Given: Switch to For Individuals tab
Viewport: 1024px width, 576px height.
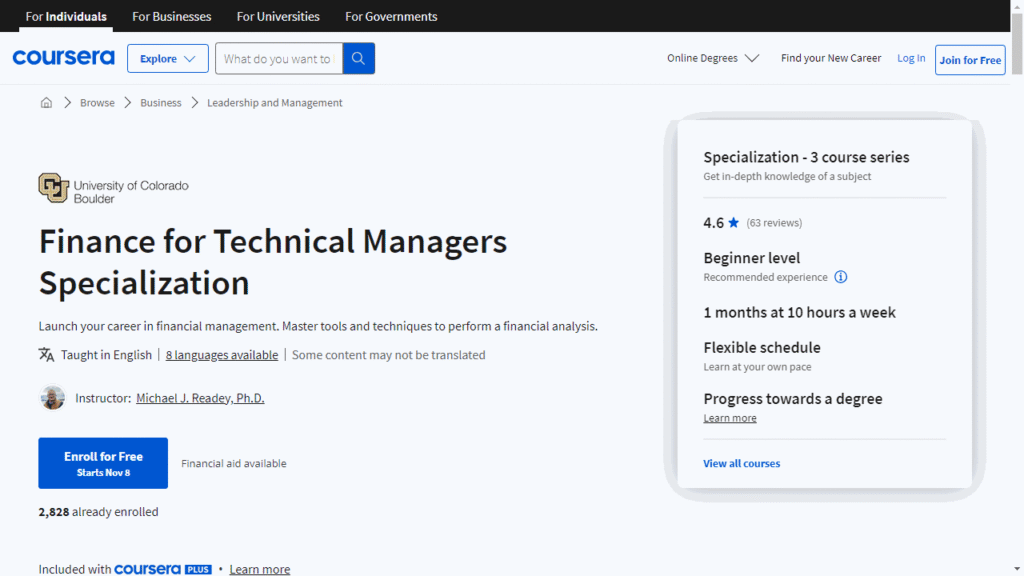Looking at the screenshot, I should pos(66,16).
